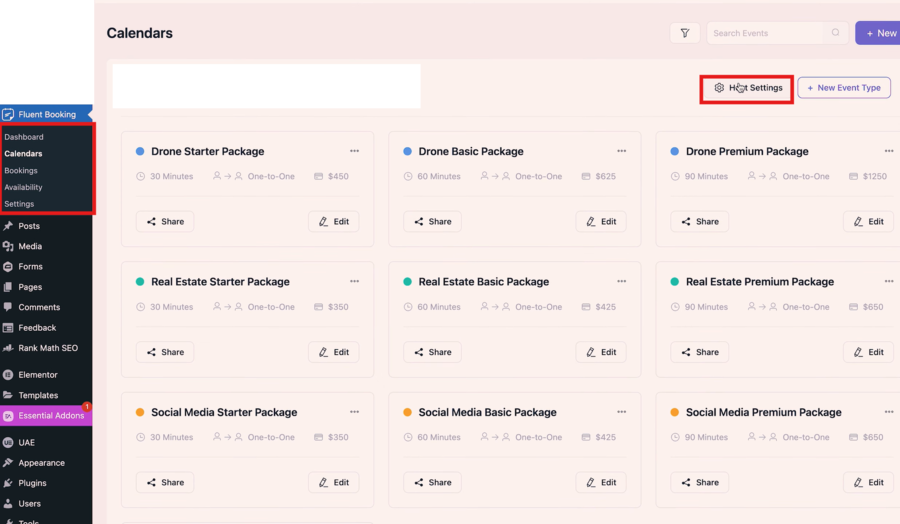Open Bookings in the sidebar
This screenshot has height=524, width=900.
[x=21, y=170]
